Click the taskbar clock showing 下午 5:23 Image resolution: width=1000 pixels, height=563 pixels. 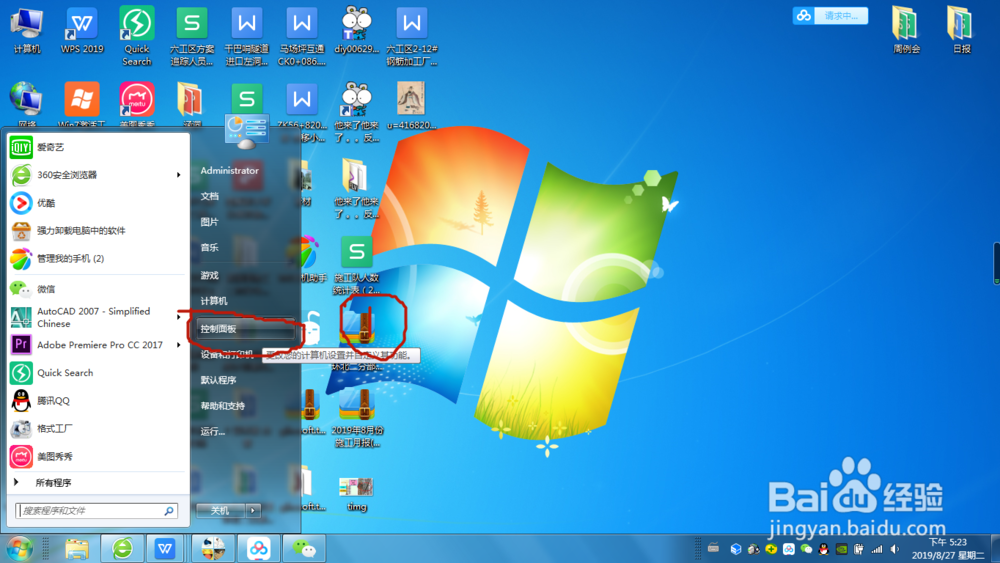point(948,548)
